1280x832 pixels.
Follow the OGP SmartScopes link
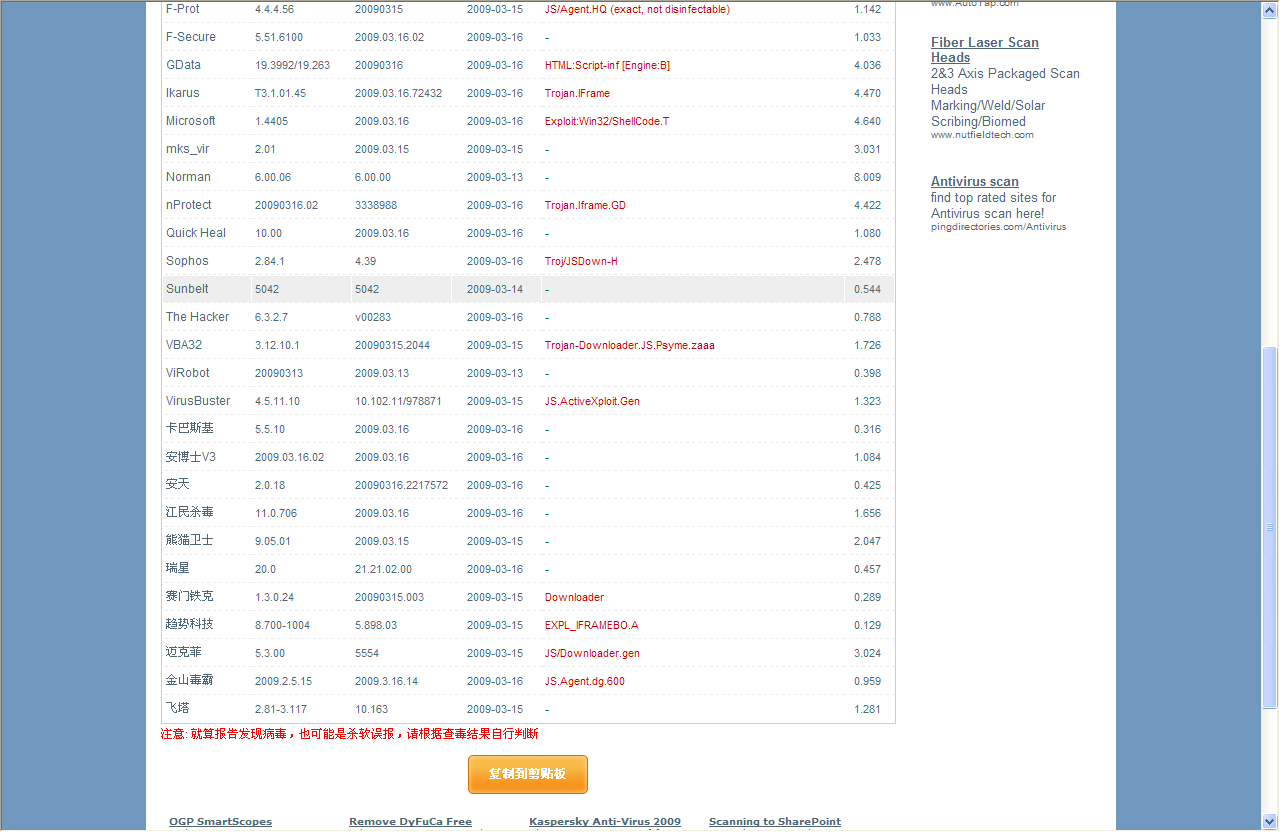(x=220, y=822)
